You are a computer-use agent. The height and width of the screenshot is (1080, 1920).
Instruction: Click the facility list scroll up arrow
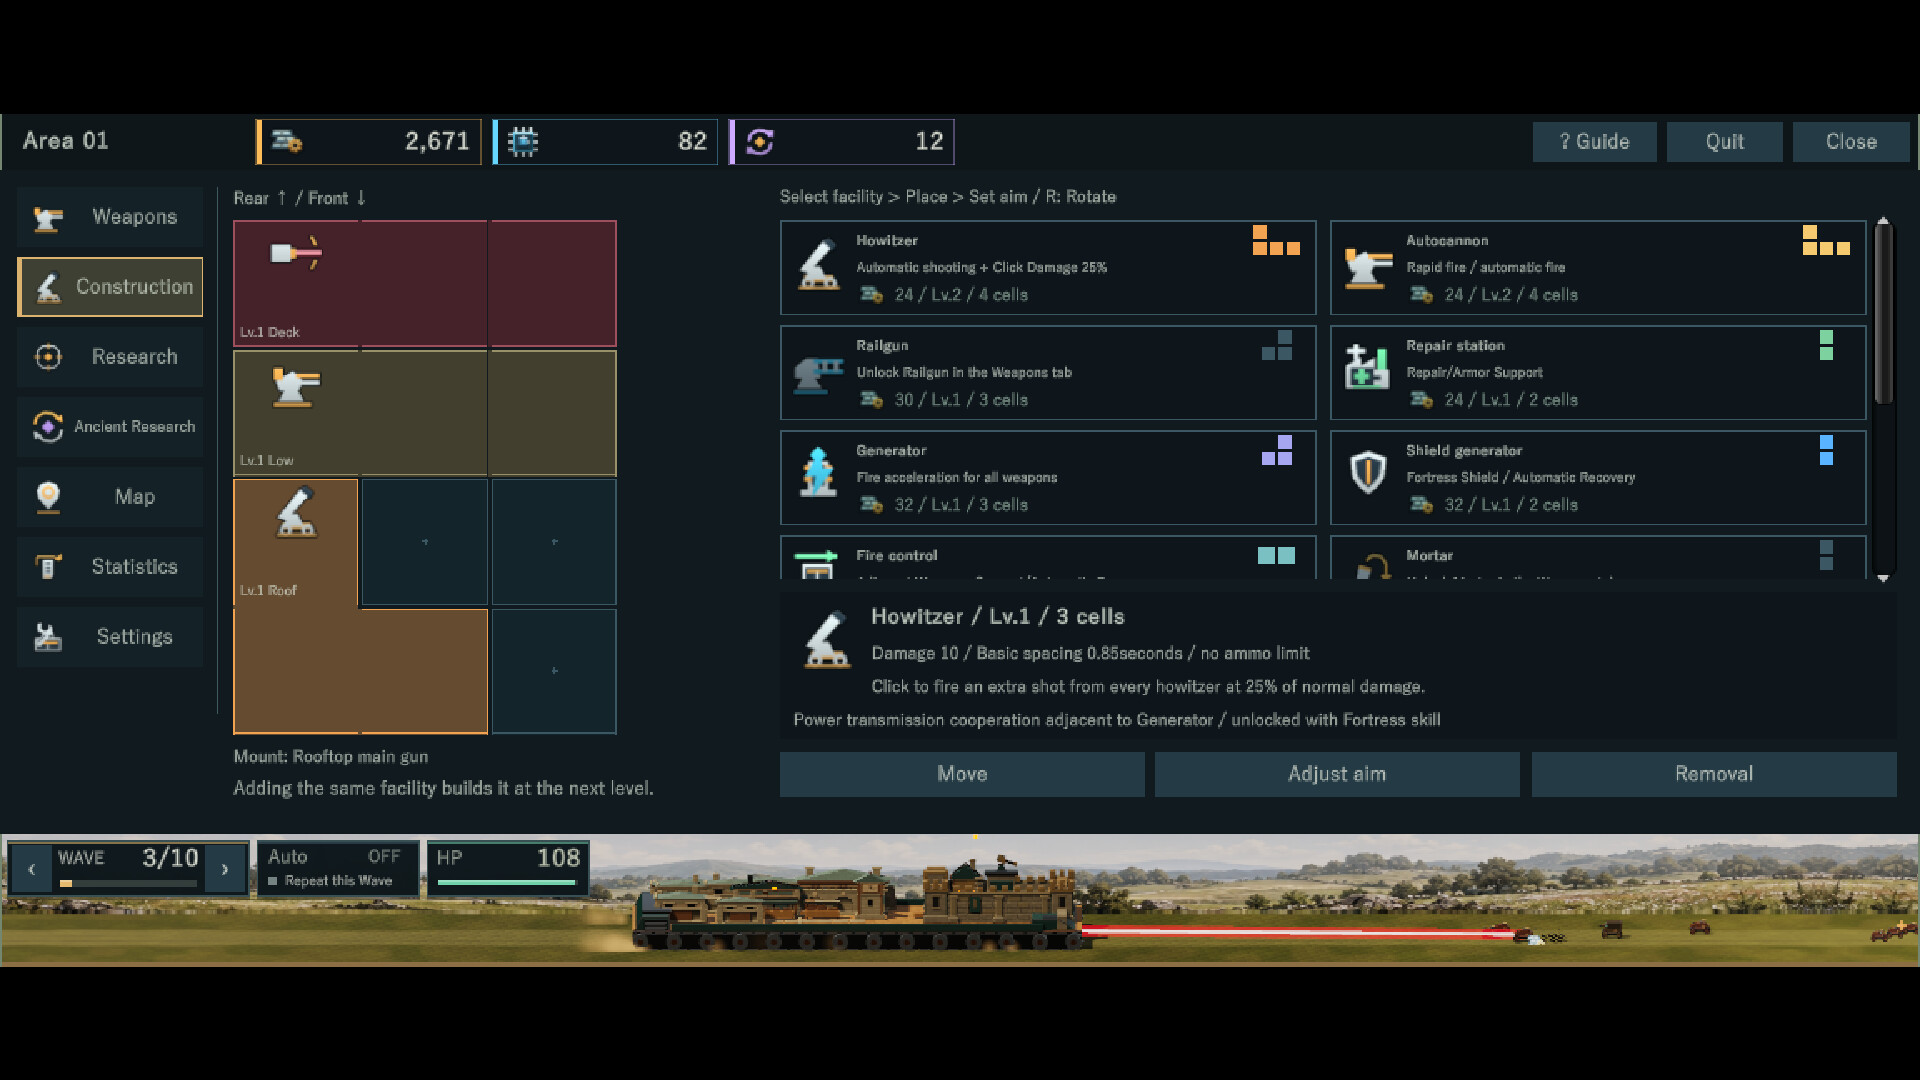coord(1883,221)
